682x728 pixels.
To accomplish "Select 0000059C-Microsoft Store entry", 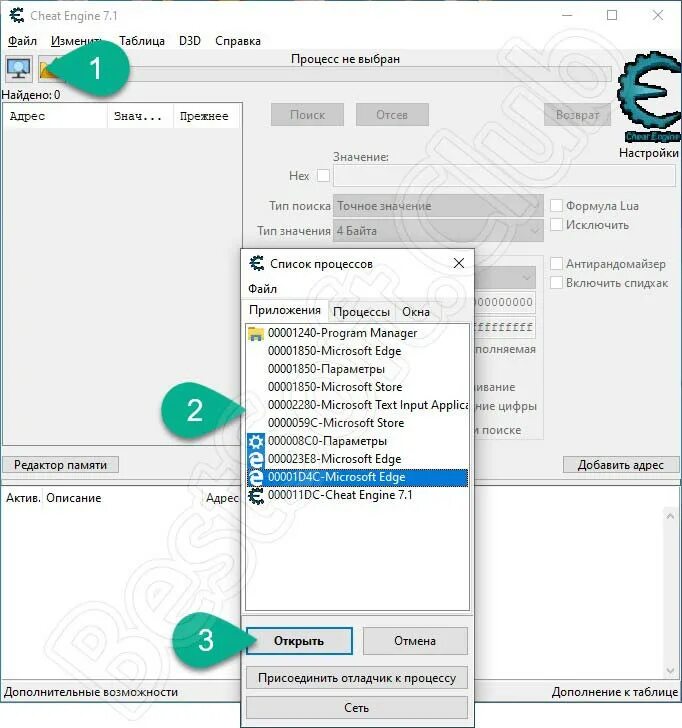I will click(x=357, y=423).
